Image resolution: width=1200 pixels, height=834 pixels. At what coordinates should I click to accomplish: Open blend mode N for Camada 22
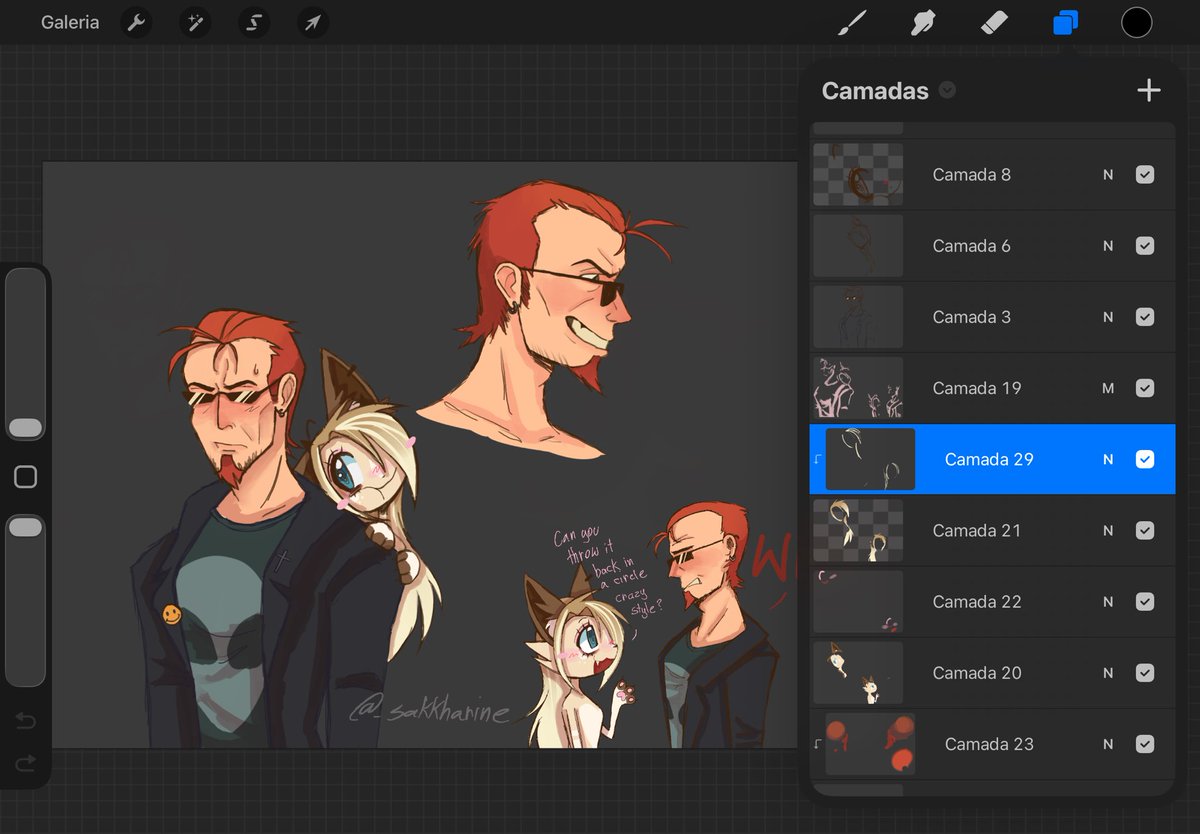point(1108,602)
